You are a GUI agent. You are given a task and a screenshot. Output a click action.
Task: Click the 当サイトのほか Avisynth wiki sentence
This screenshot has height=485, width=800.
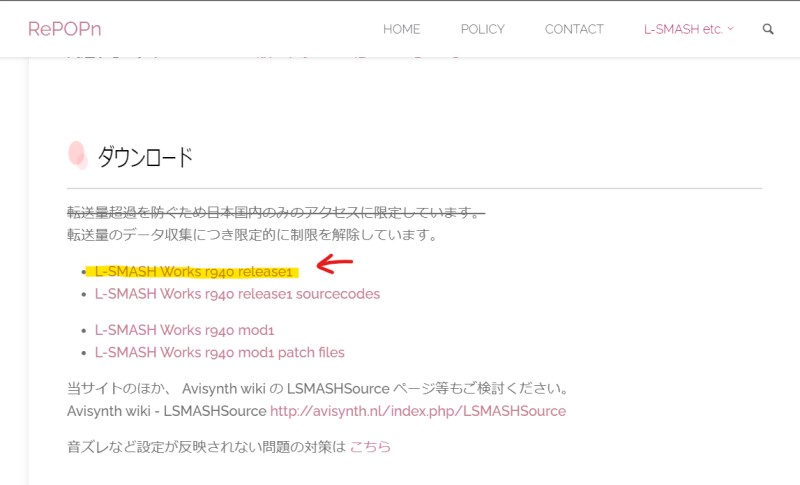[318, 389]
